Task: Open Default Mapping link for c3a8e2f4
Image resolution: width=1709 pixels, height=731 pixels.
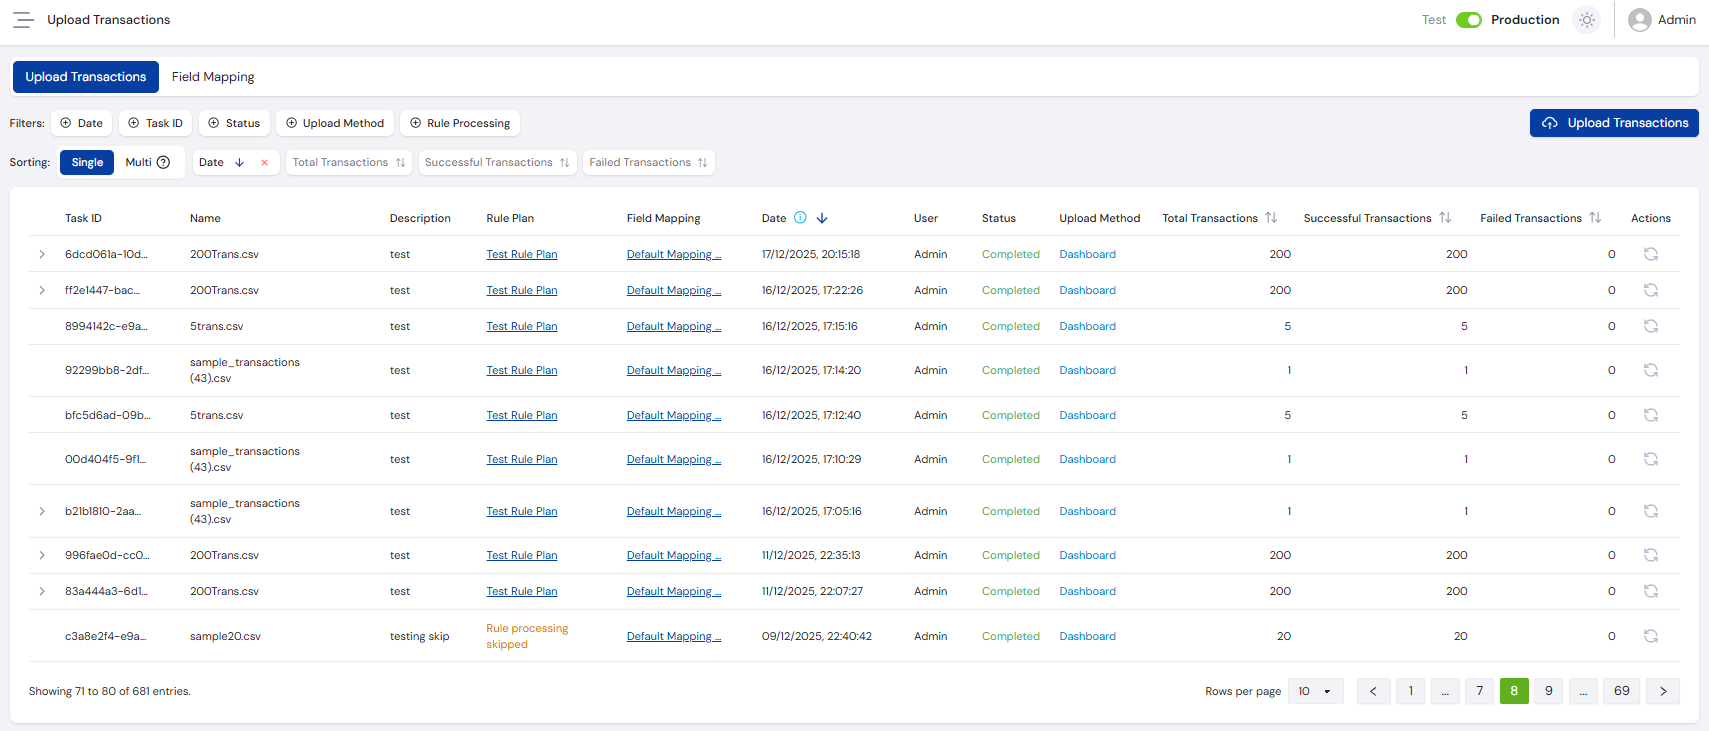Action: point(674,636)
